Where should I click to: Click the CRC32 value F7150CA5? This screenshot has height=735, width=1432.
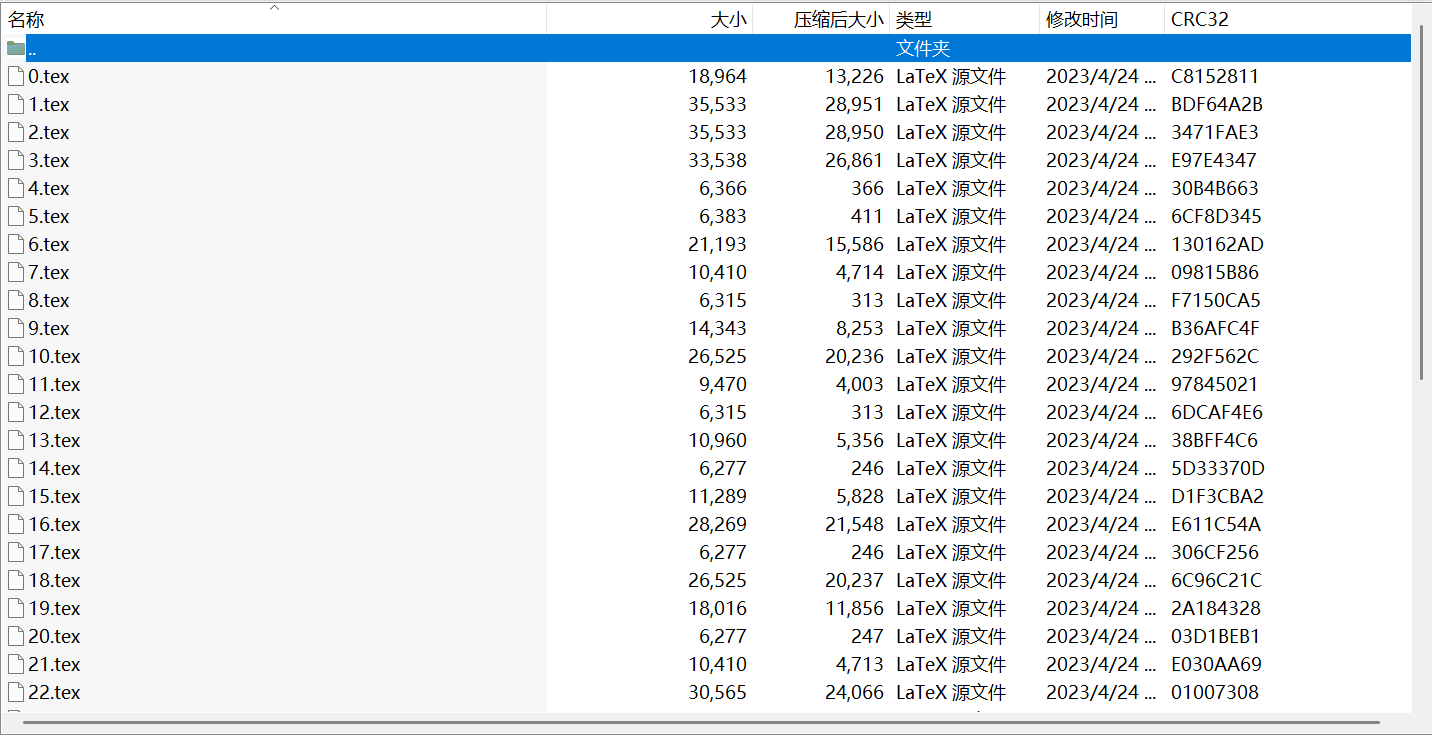1216,300
